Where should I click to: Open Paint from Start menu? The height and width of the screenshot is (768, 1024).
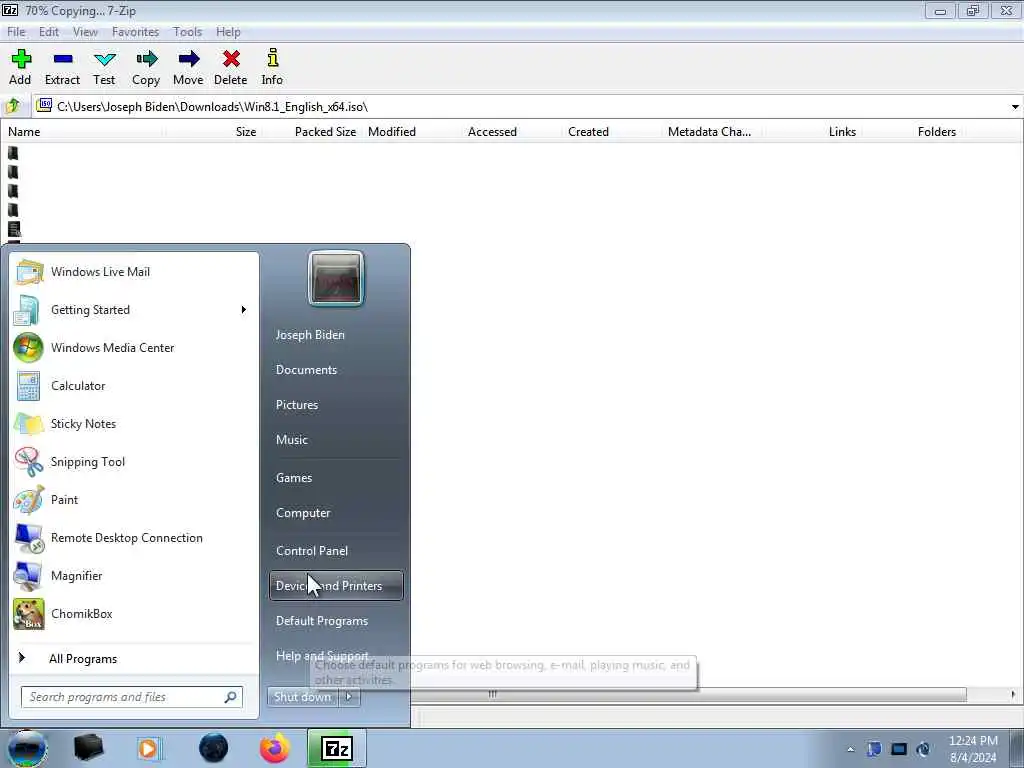coord(133,500)
